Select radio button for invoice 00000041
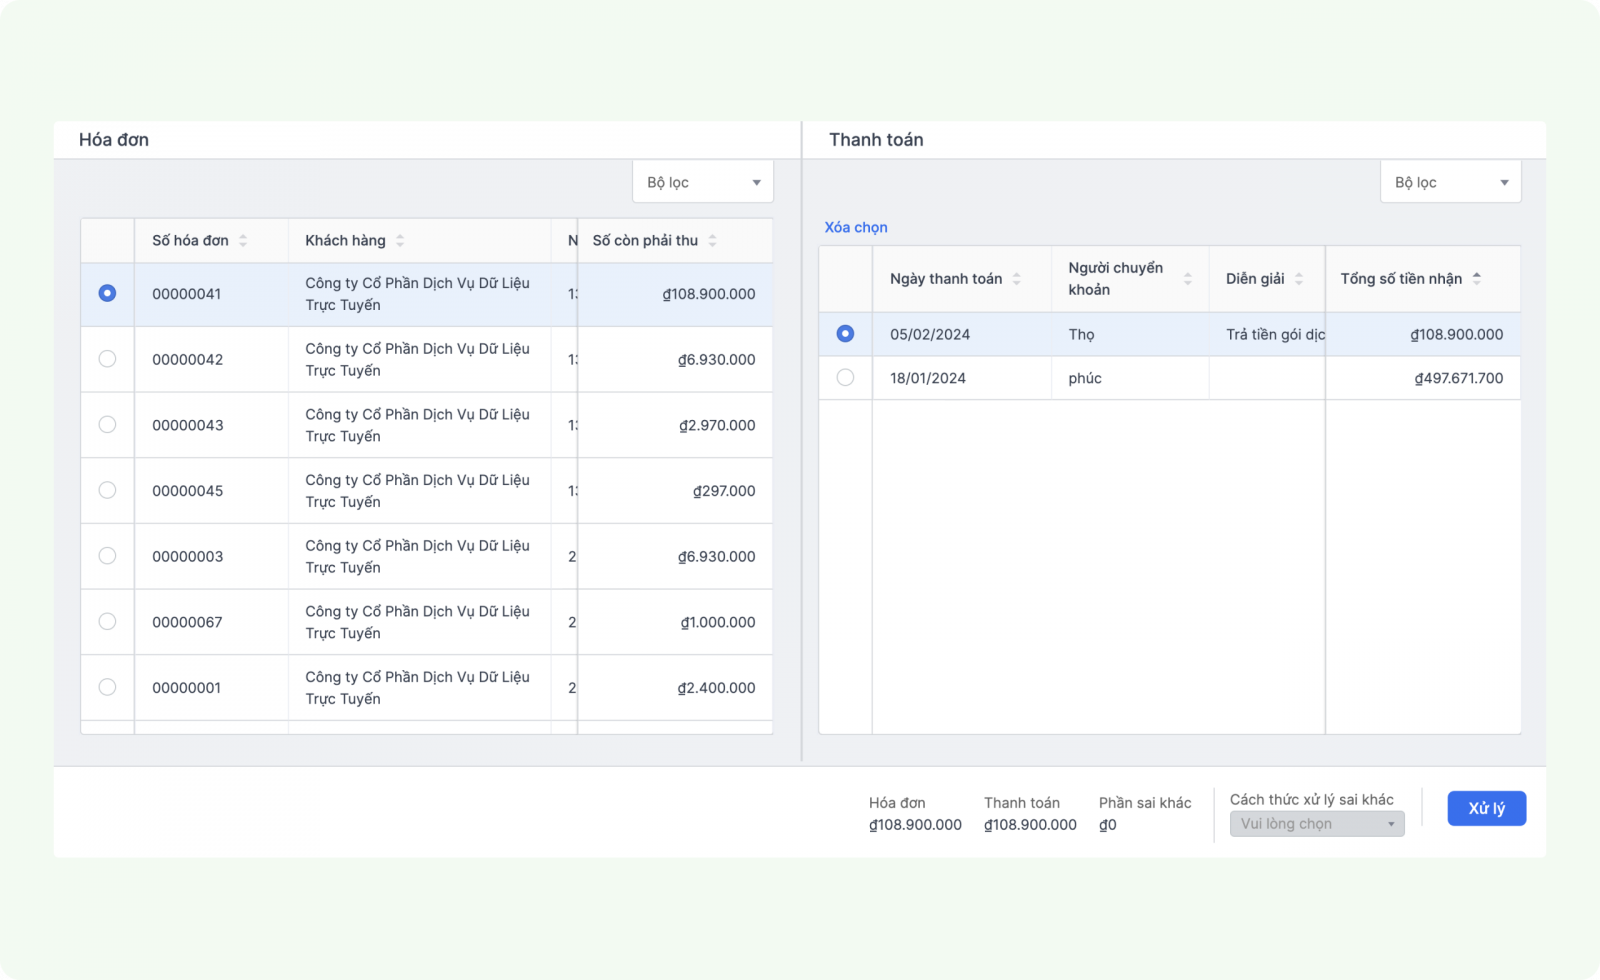Screen dimensions: 1600x980 coord(107,293)
